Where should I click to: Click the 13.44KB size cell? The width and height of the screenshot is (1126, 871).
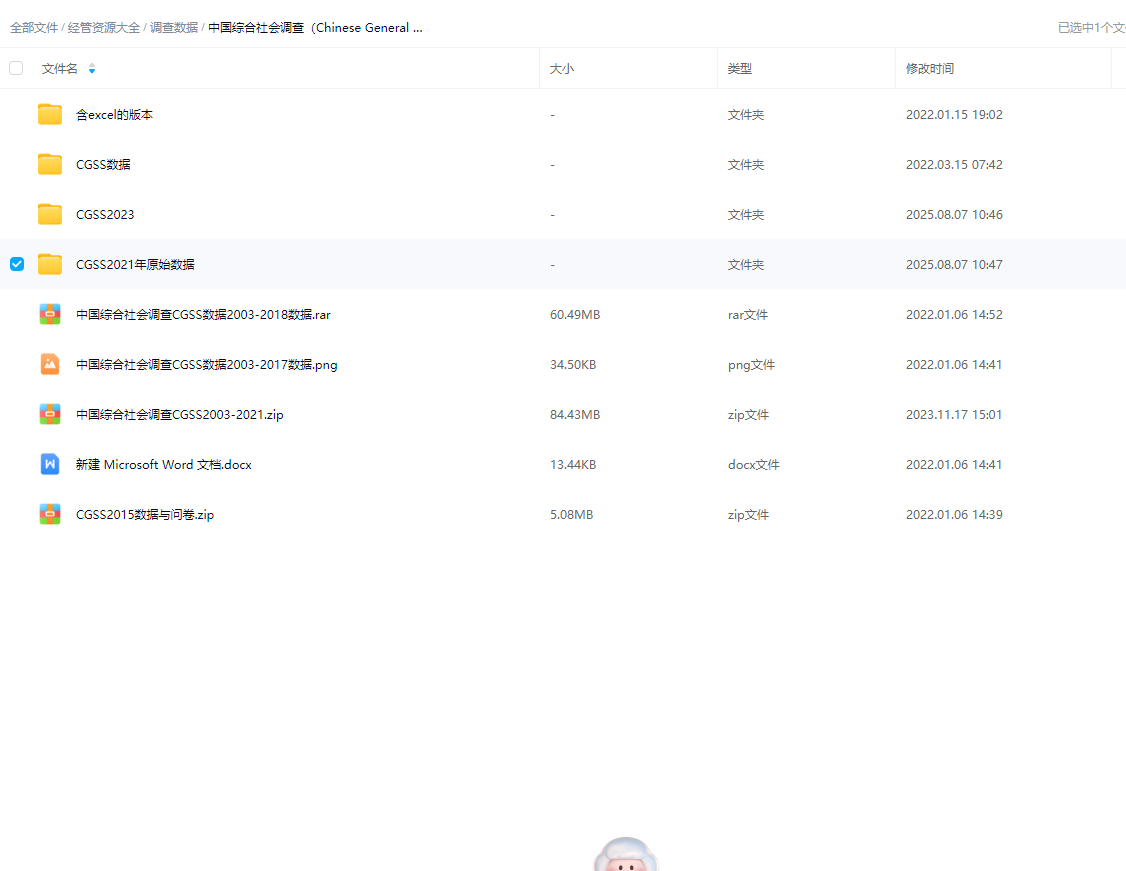[573, 465]
